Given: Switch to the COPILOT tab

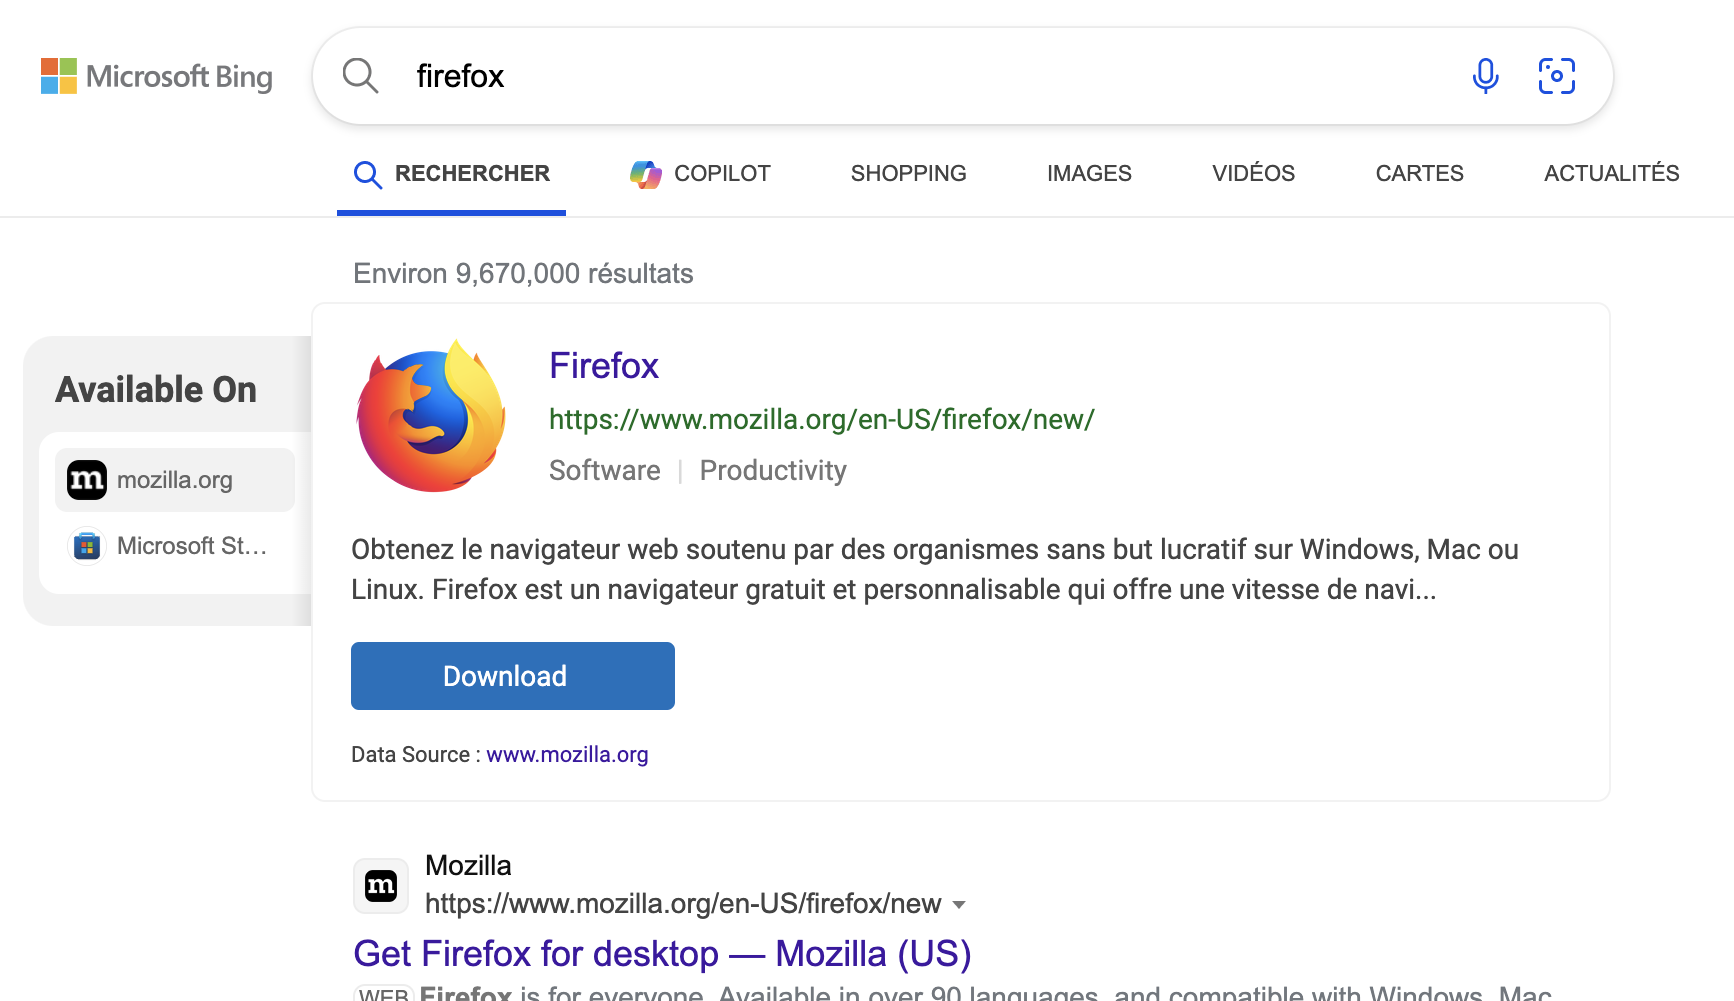Looking at the screenshot, I should click(x=701, y=174).
